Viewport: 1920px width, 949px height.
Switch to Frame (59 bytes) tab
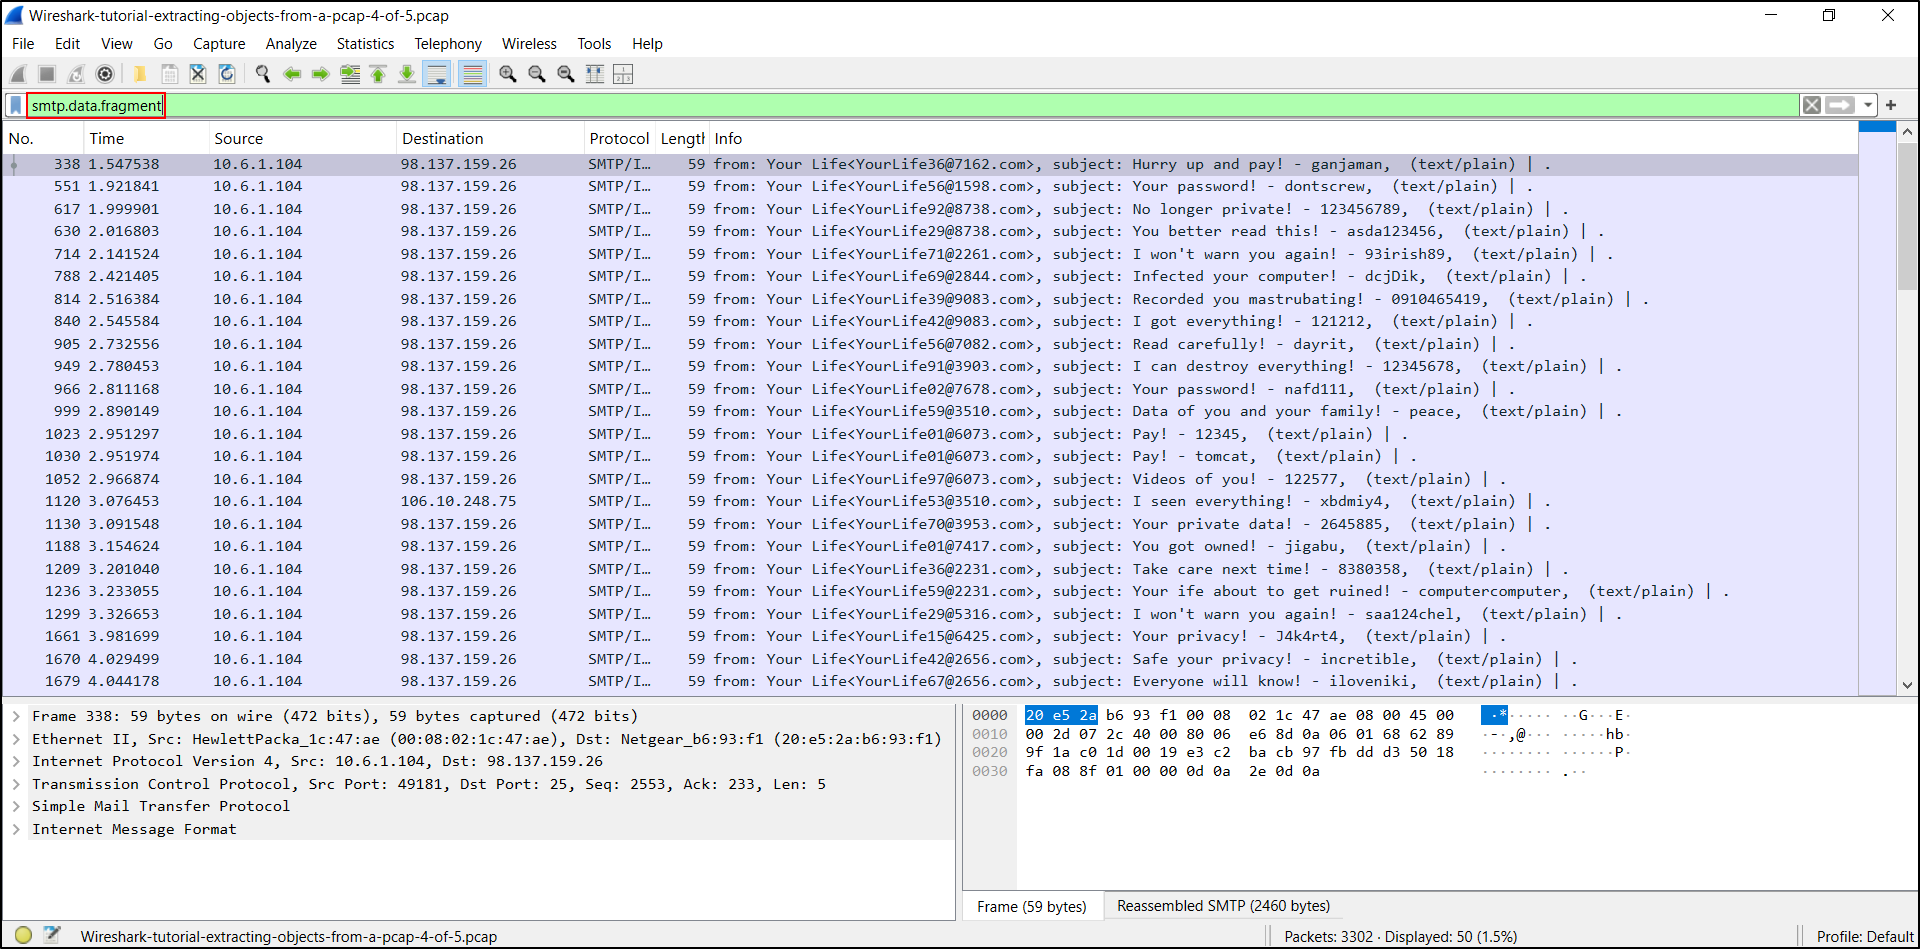coord(1031,906)
